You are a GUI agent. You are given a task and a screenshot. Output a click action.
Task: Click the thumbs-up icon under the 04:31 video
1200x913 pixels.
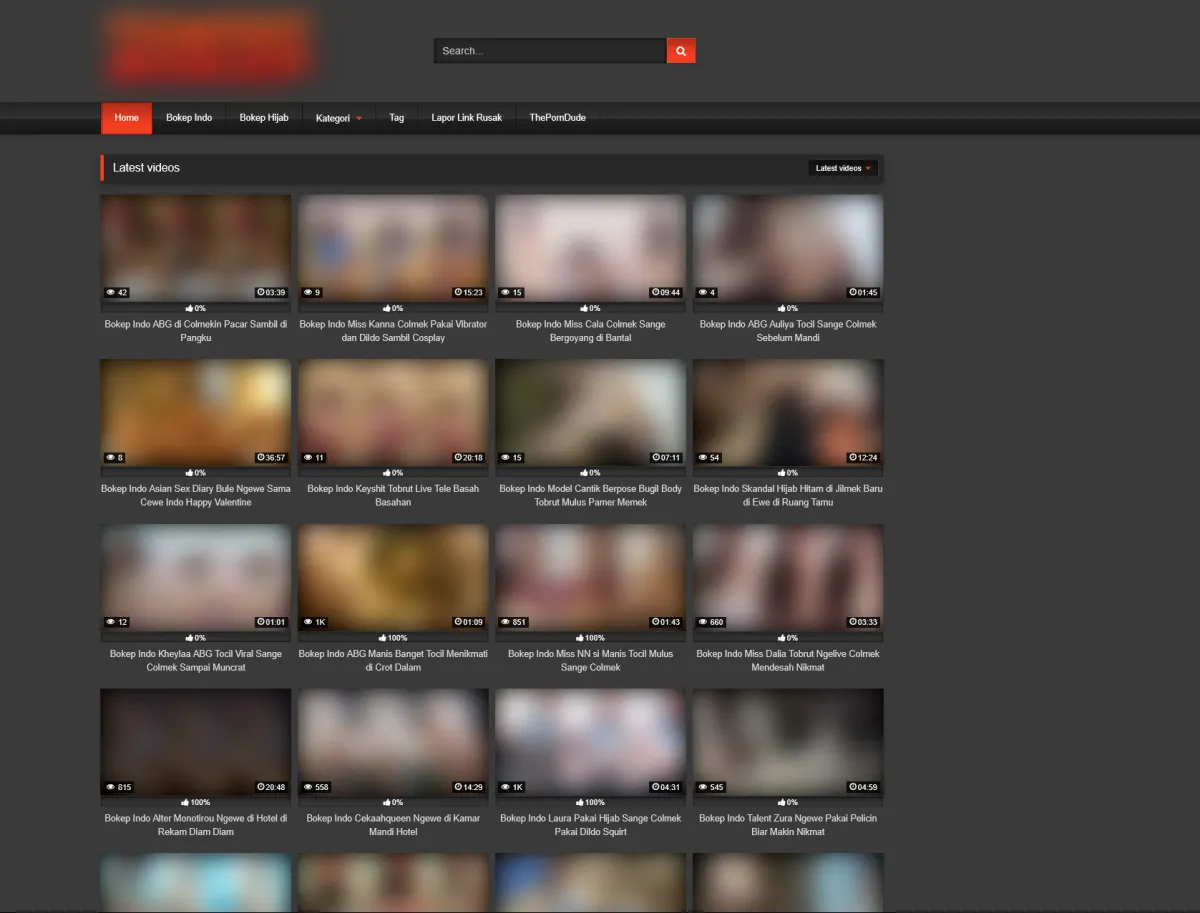click(x=581, y=802)
